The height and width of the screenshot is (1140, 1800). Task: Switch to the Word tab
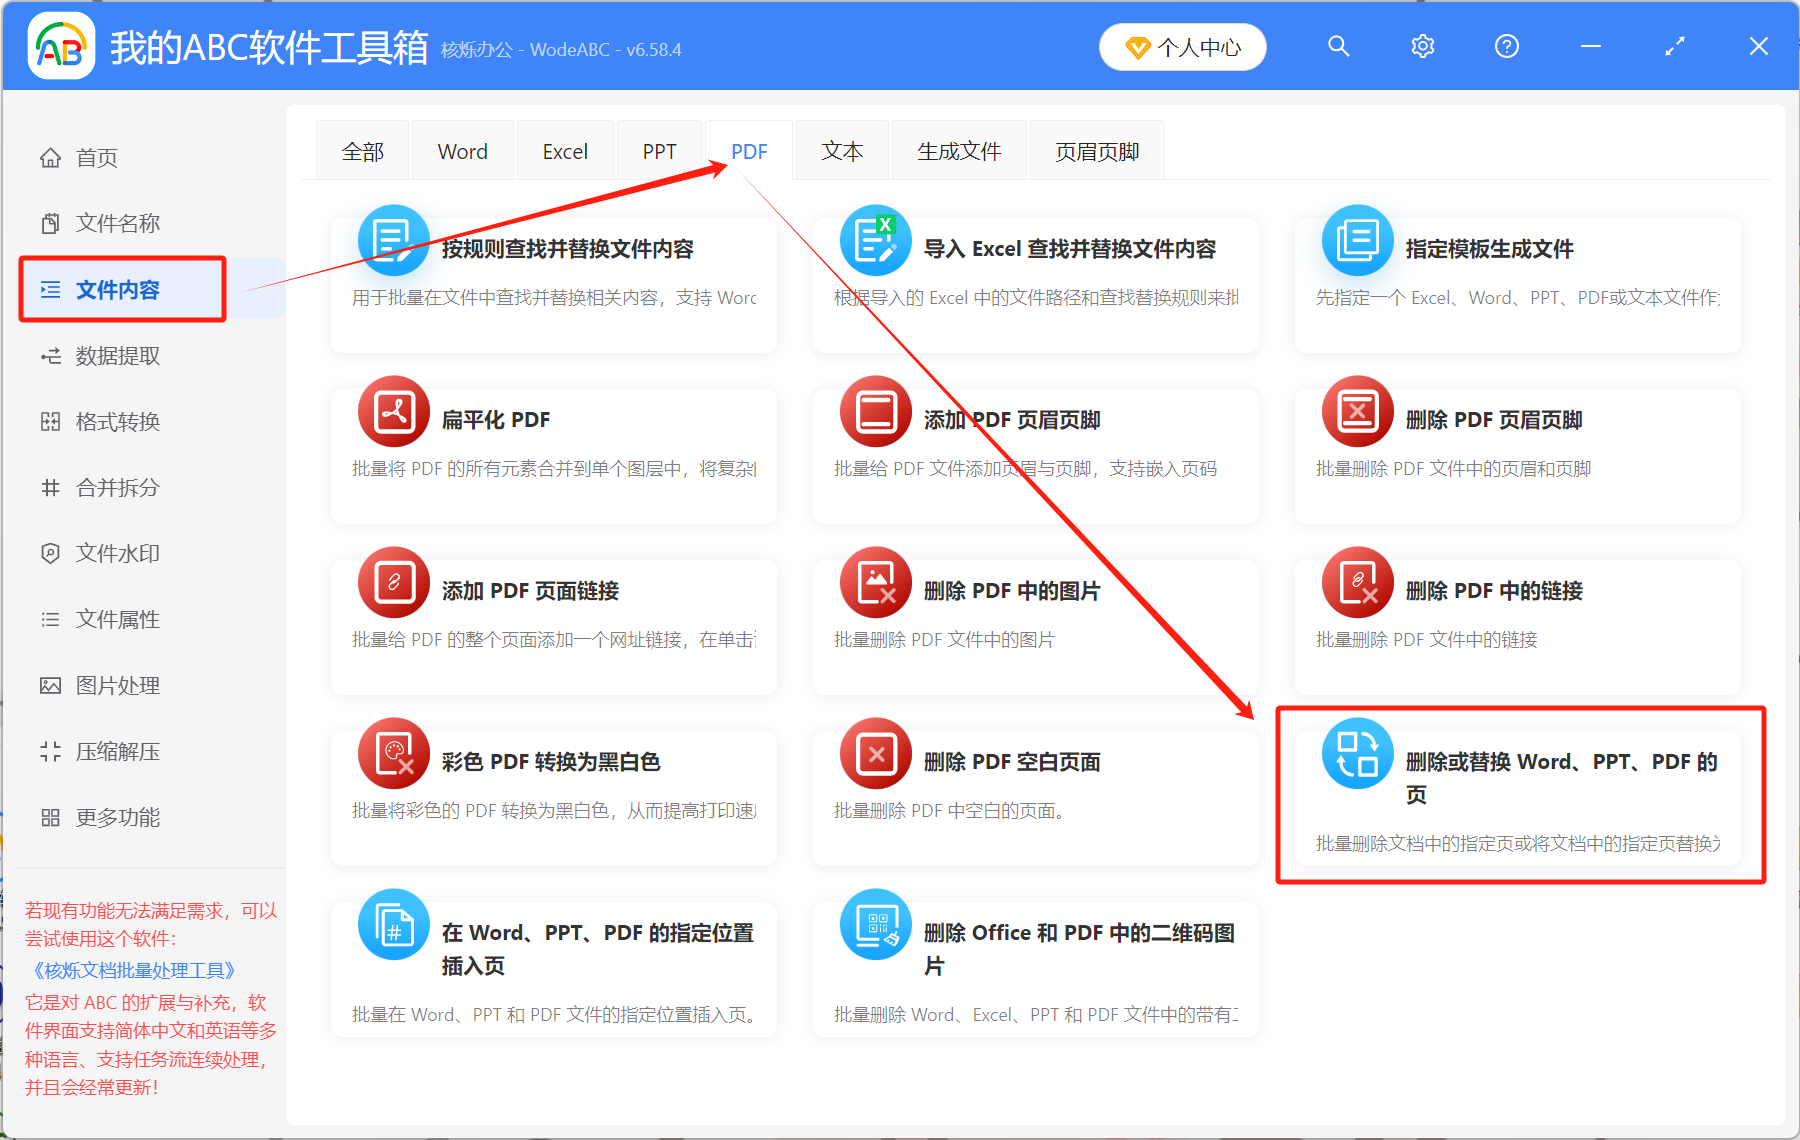coord(462,150)
